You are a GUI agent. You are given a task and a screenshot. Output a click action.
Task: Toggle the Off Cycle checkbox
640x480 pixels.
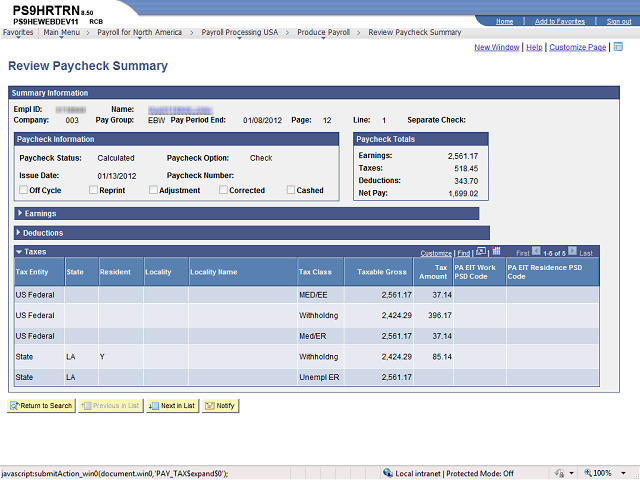click(x=23, y=190)
